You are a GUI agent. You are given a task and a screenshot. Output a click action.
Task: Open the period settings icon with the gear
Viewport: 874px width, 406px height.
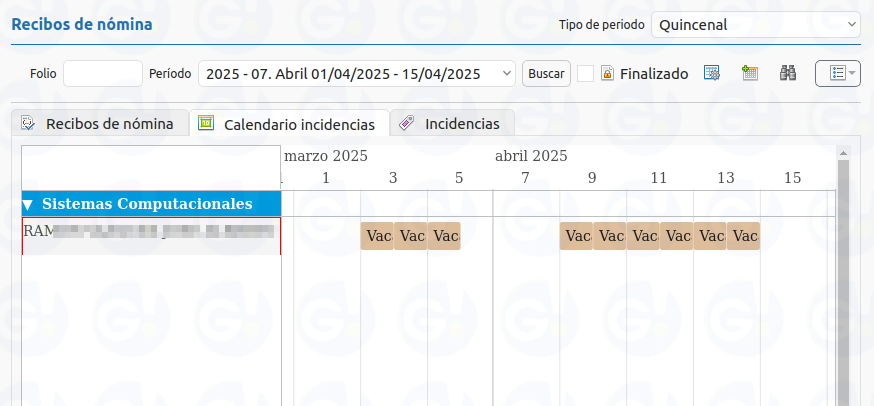712,73
